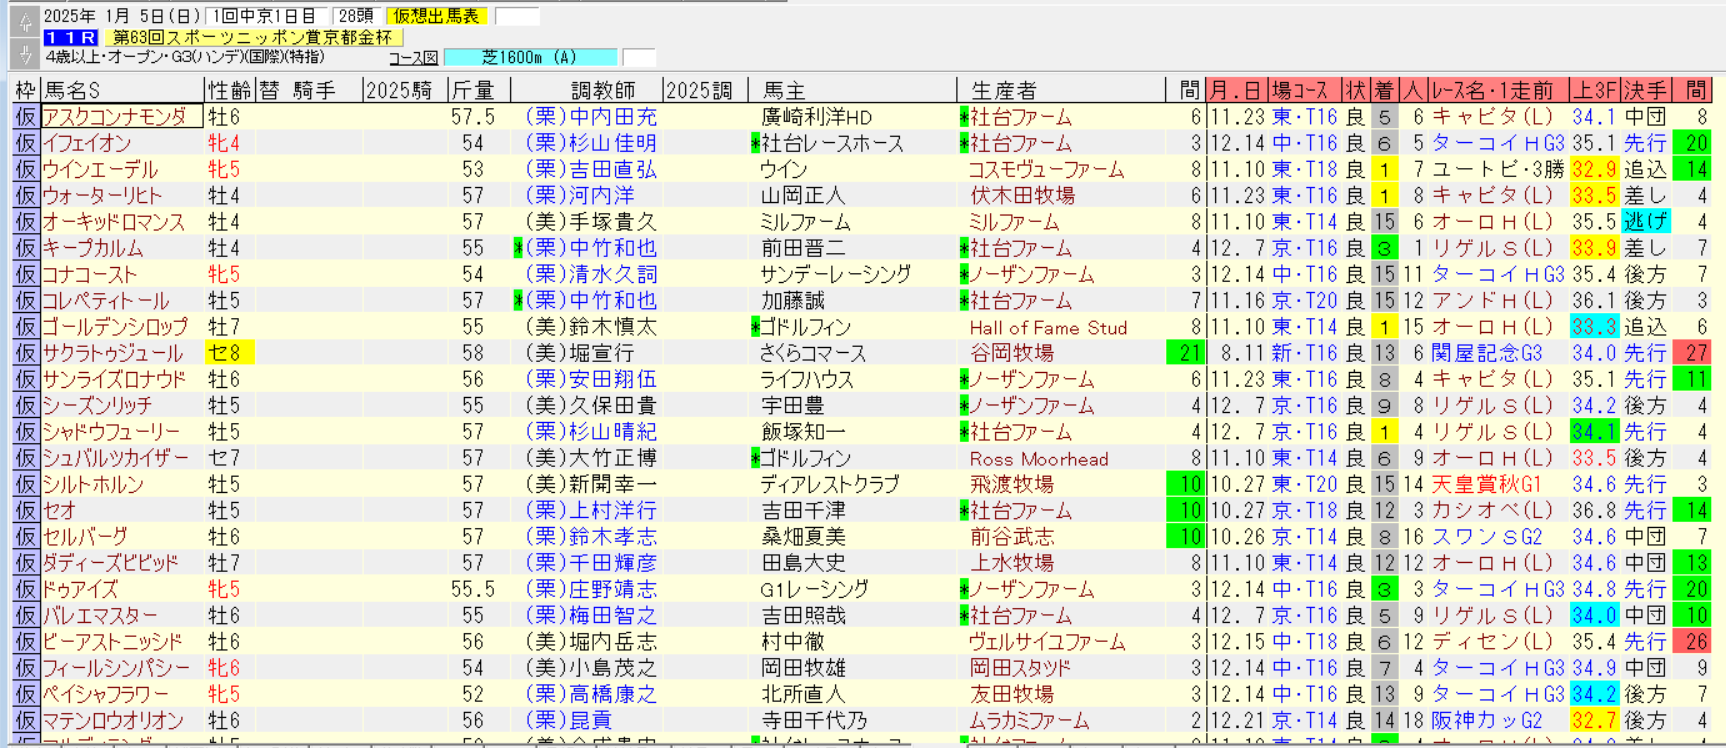Click the 逃げ running-style cell
This screenshot has width=1726, height=748.
pyautogui.click(x=1645, y=222)
